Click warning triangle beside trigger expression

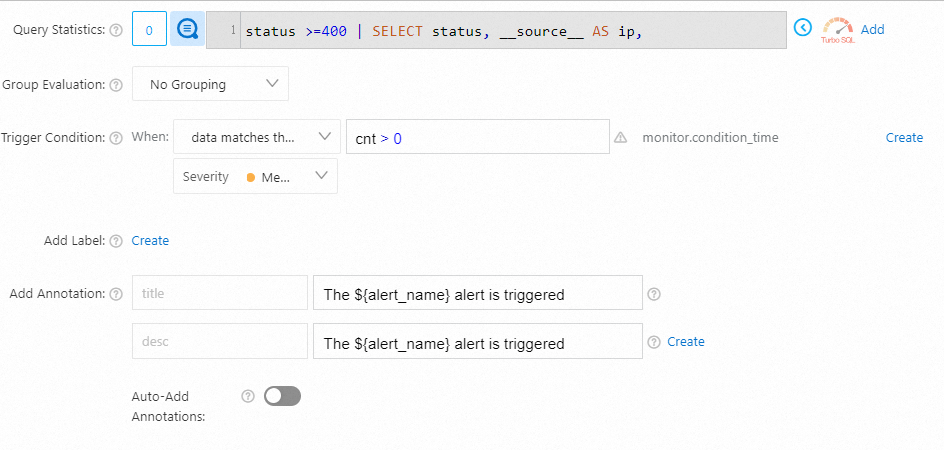[620, 138]
